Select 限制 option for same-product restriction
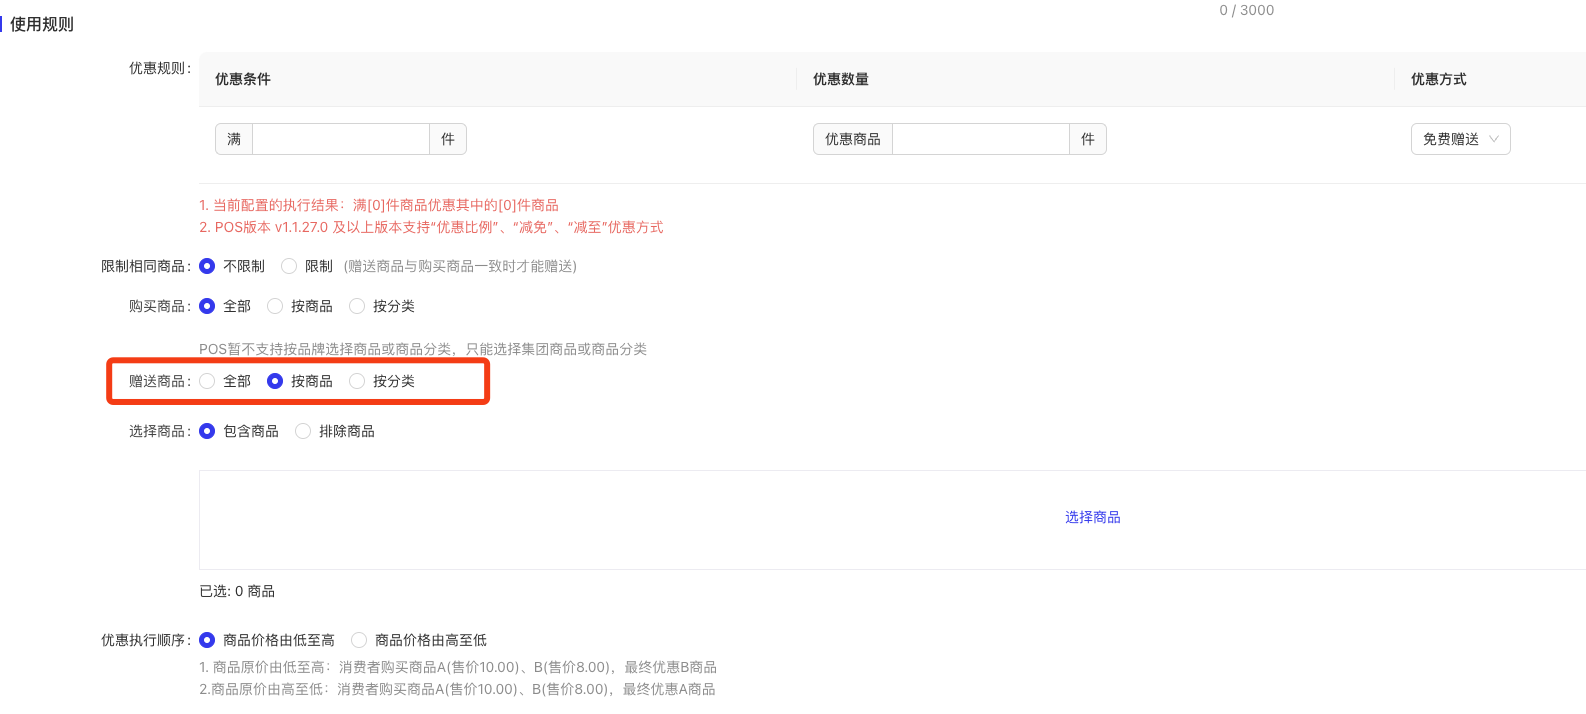Viewport: 1586px width, 714px height. pyautogui.click(x=289, y=266)
